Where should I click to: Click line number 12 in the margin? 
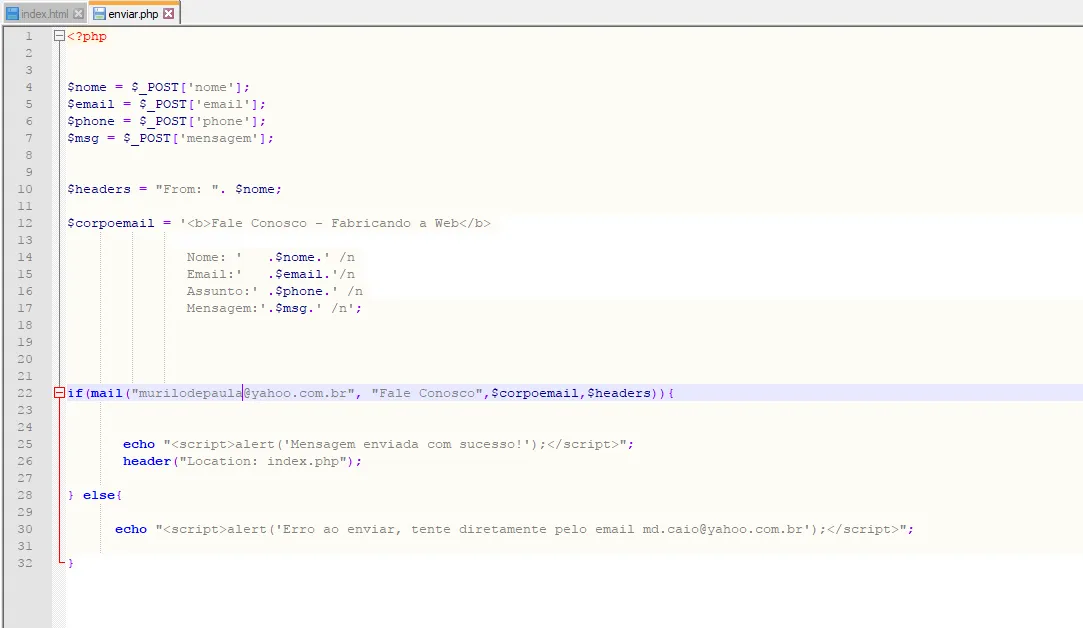pyautogui.click(x=26, y=223)
